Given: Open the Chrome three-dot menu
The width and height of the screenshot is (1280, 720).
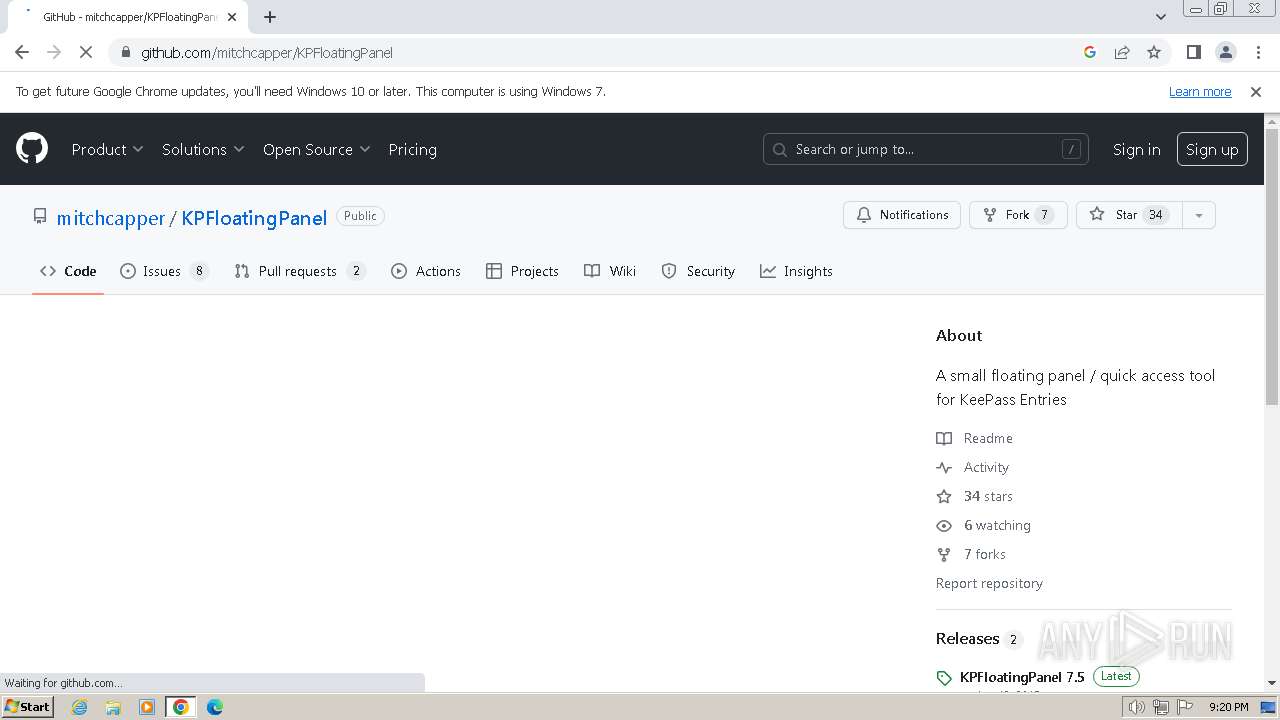Looking at the screenshot, I should (1256, 52).
